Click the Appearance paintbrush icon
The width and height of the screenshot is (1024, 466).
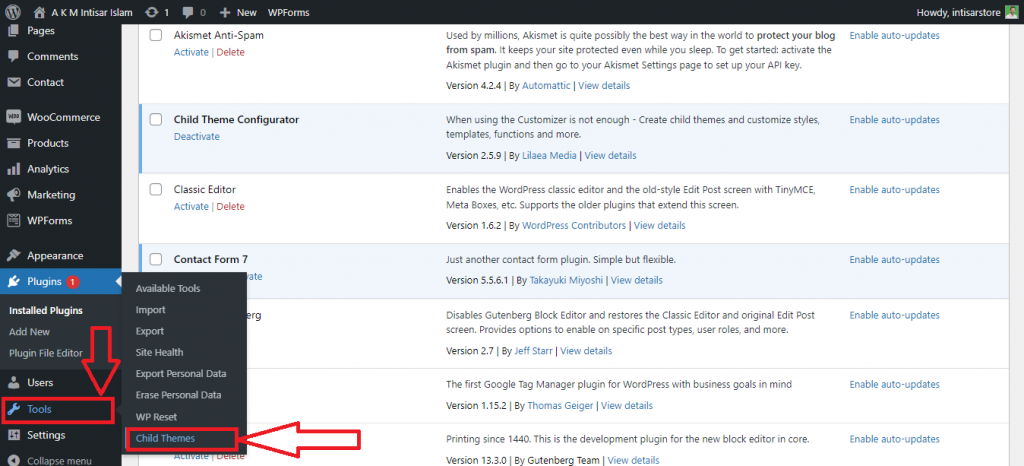14,256
